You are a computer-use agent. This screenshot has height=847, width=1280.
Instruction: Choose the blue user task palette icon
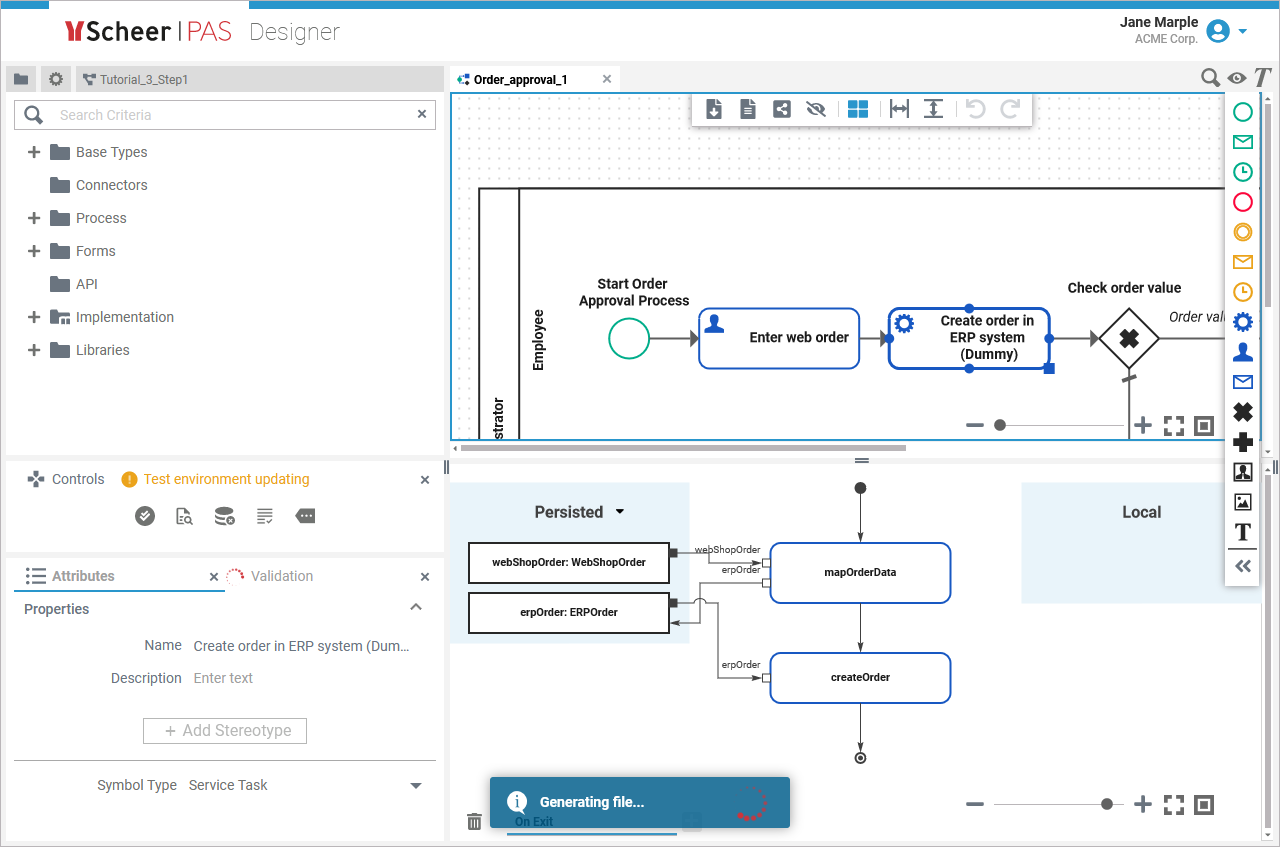click(1242, 352)
